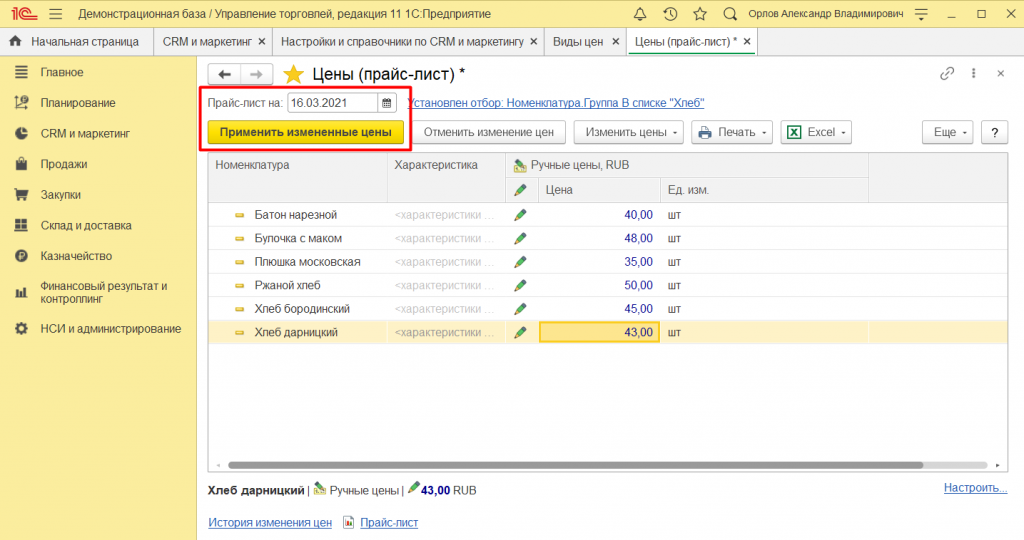The image size is (1024, 540).
Task: Add price list to favorites star
Action: point(293,75)
